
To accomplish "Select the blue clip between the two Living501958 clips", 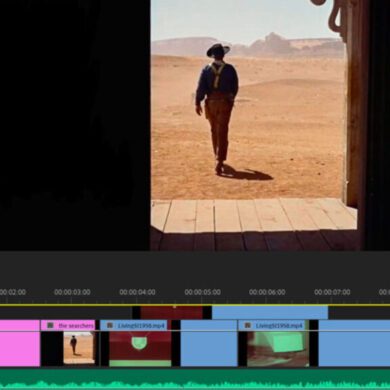I will pos(209,343).
